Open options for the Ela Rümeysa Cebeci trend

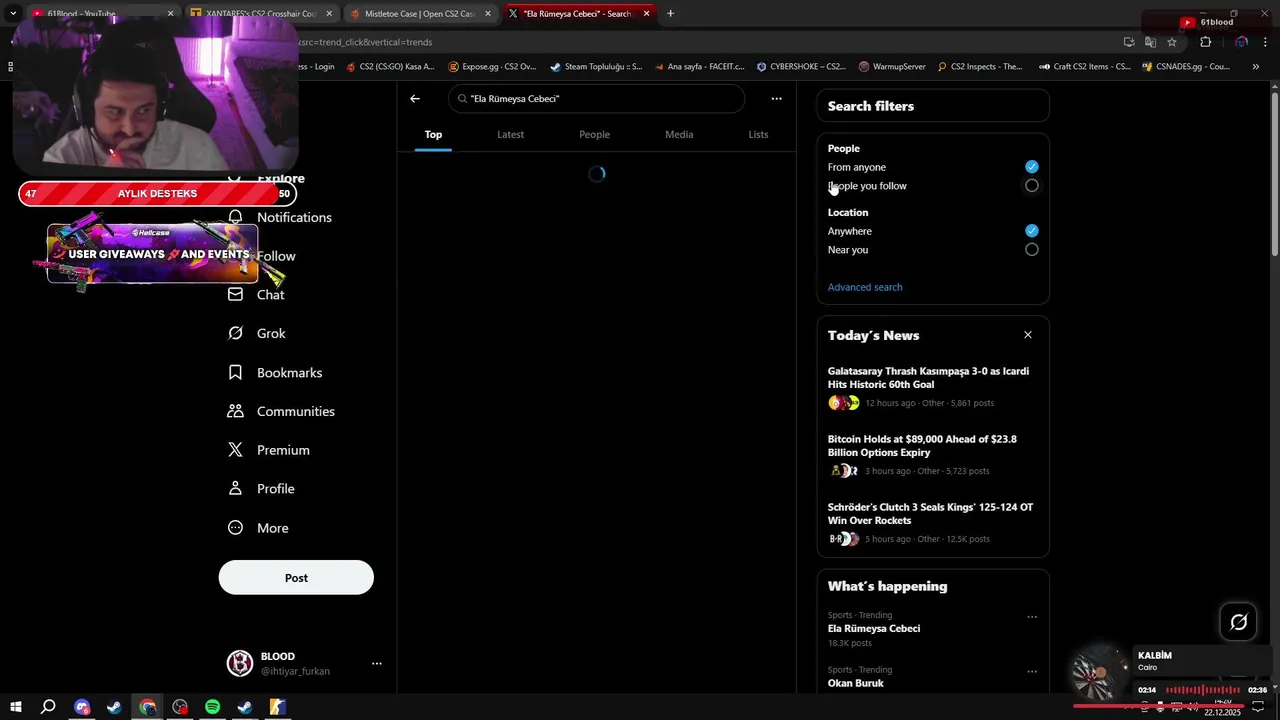[1032, 617]
